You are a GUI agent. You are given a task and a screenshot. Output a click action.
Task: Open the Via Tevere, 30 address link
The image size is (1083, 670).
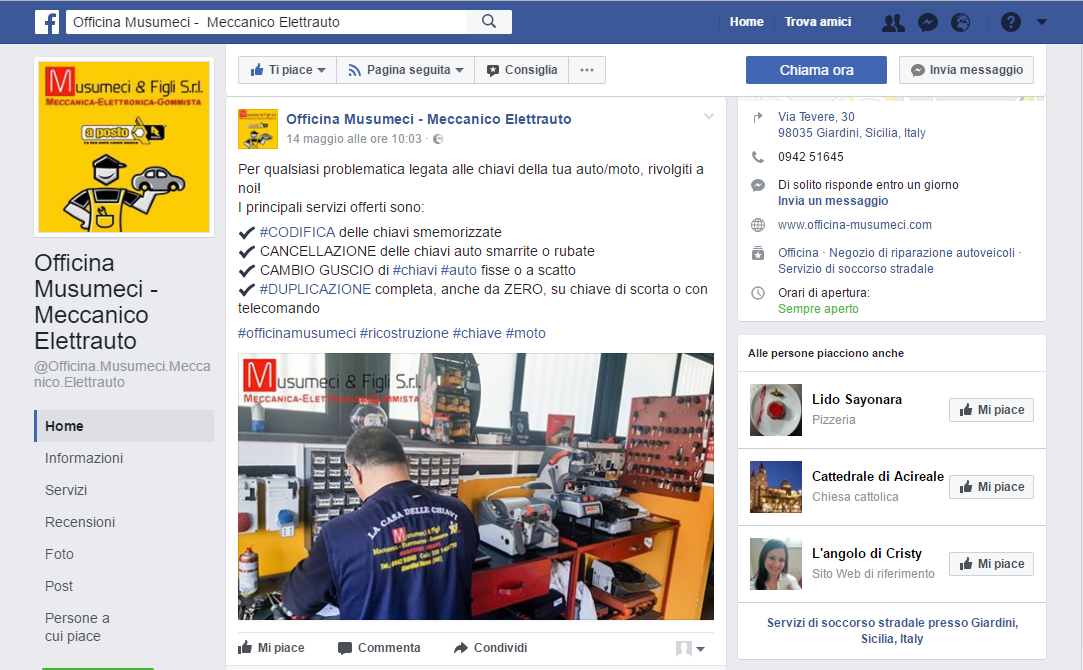click(x=852, y=124)
